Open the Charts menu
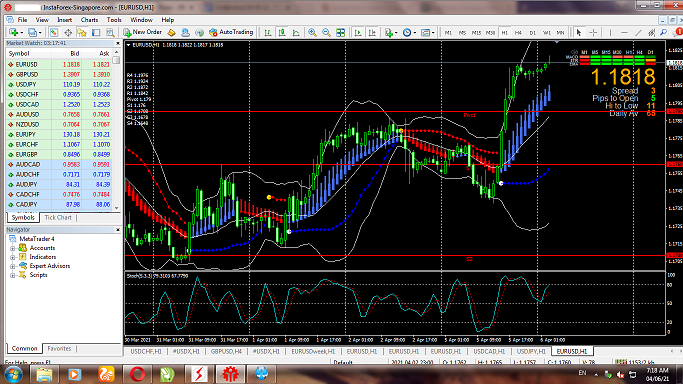 89,20
